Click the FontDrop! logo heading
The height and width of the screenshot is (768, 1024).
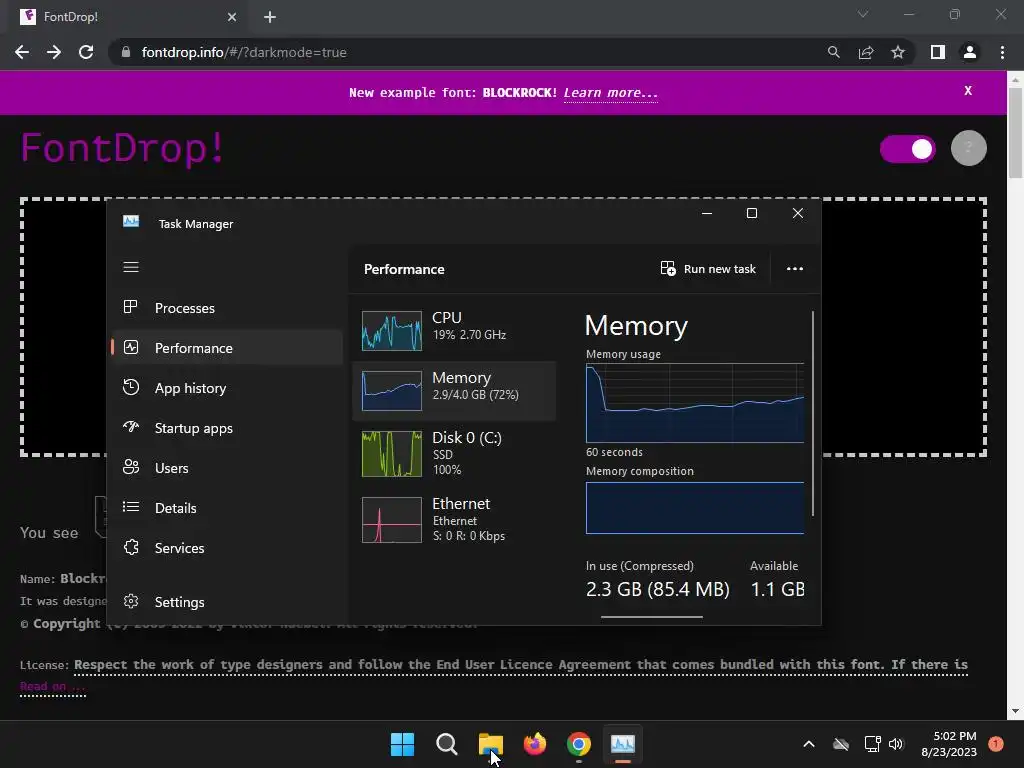click(x=123, y=148)
